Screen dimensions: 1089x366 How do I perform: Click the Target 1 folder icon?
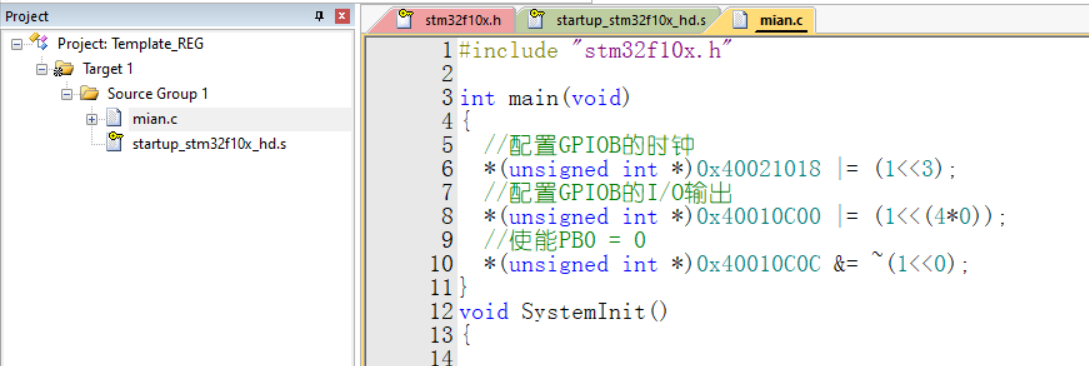click(63, 69)
